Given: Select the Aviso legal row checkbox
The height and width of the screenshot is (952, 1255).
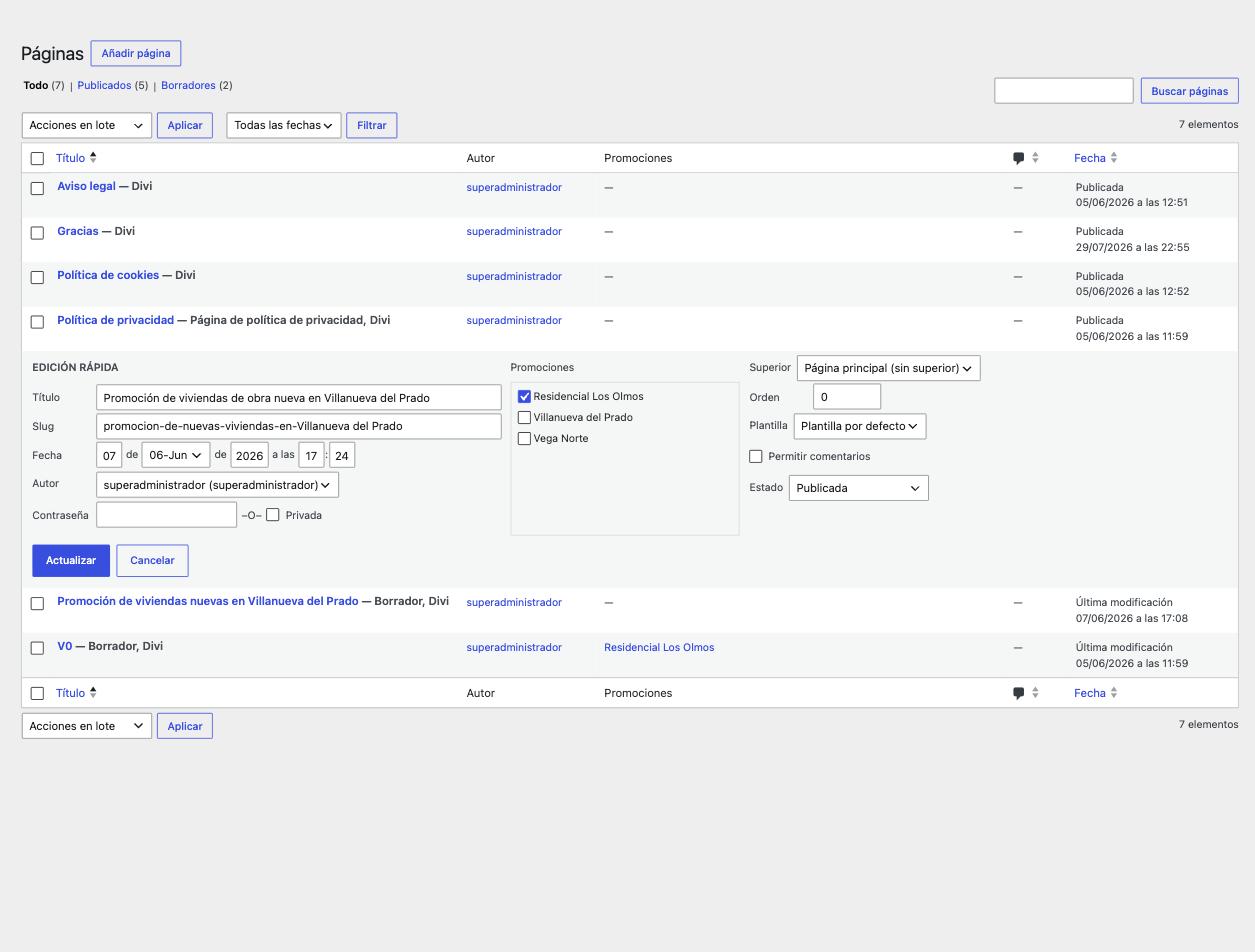Looking at the screenshot, I should (37, 188).
